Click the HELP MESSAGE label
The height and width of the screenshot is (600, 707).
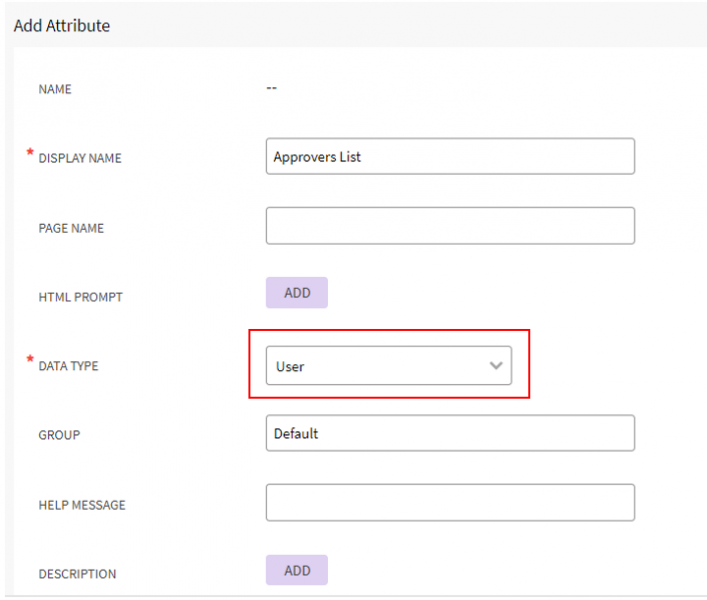pyautogui.click(x=82, y=505)
